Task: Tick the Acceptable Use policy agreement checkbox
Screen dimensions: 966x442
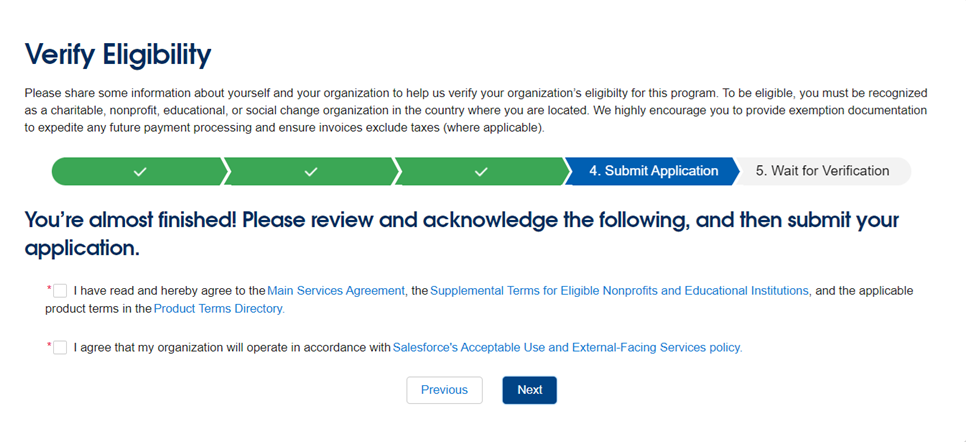Action: coord(60,348)
